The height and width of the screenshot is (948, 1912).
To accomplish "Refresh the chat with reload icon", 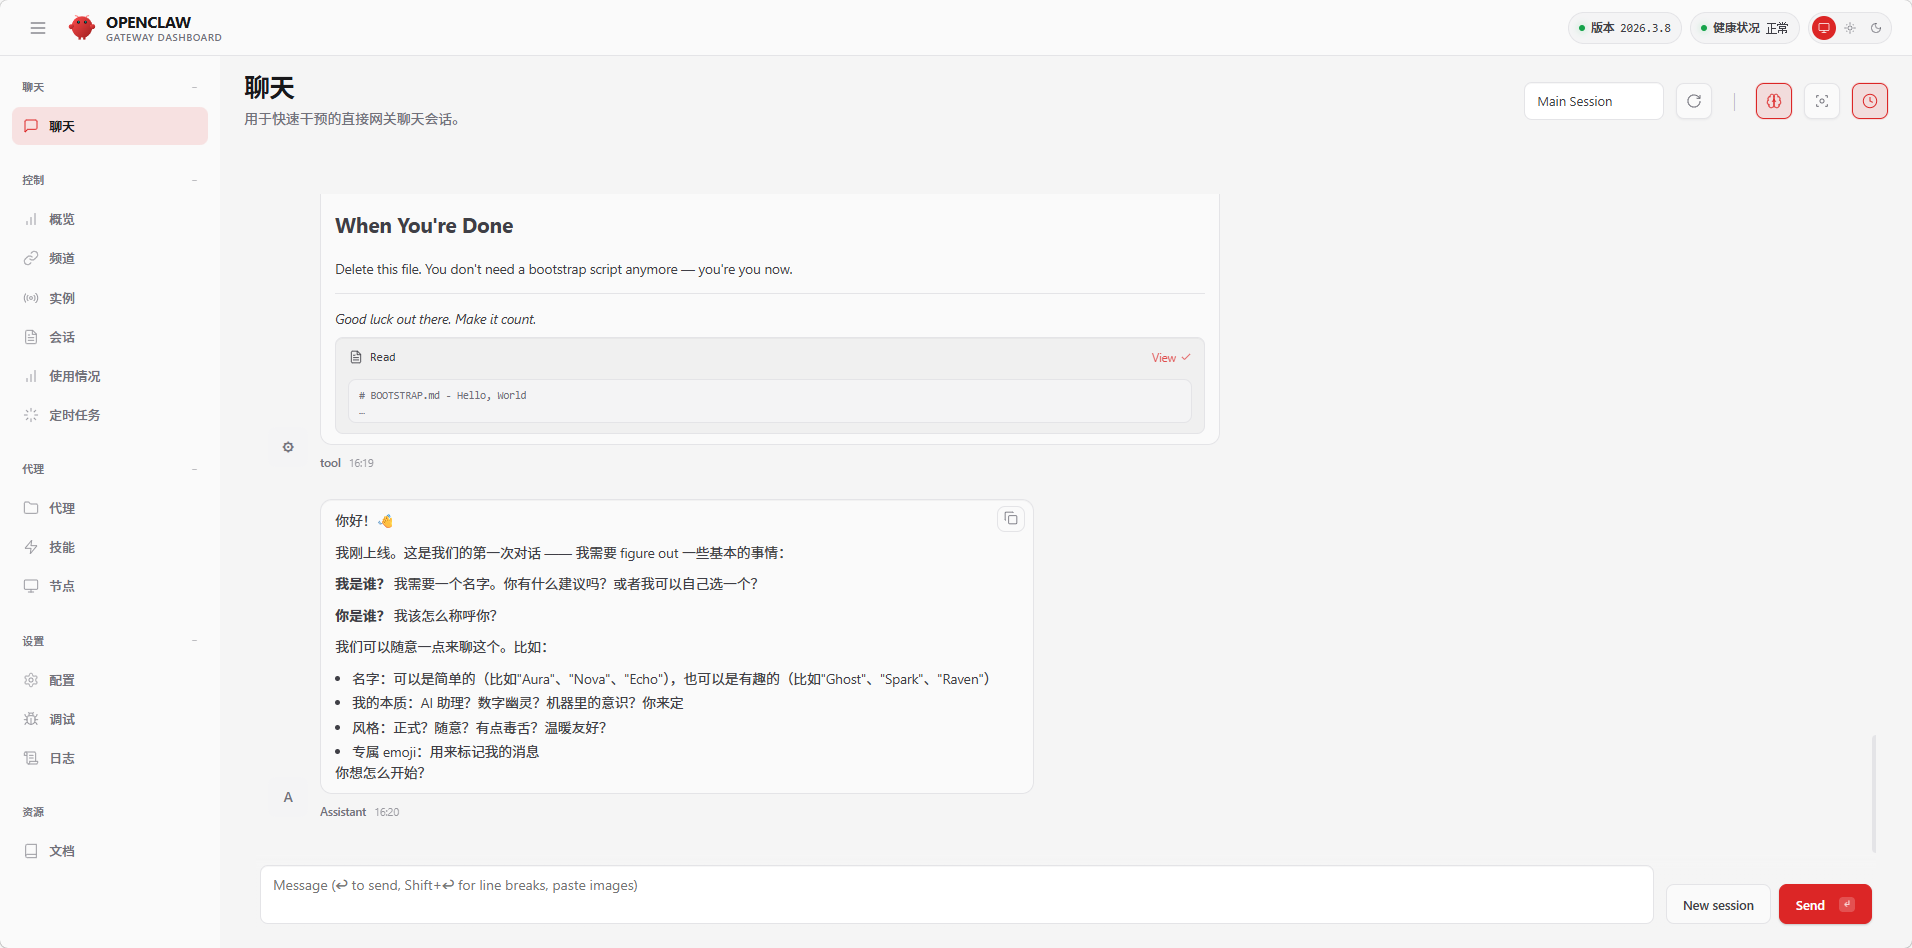I will [x=1694, y=101].
